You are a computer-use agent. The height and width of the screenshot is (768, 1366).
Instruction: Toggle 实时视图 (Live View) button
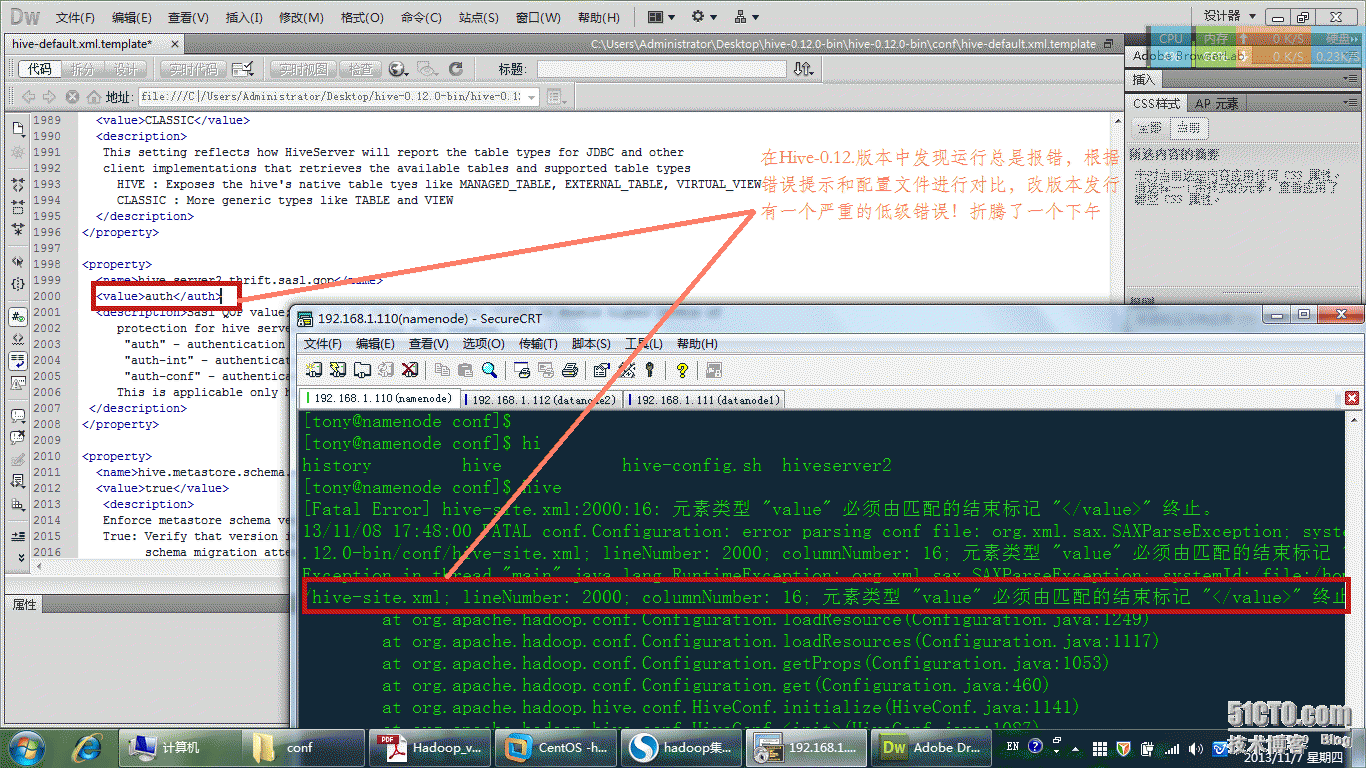(x=303, y=69)
